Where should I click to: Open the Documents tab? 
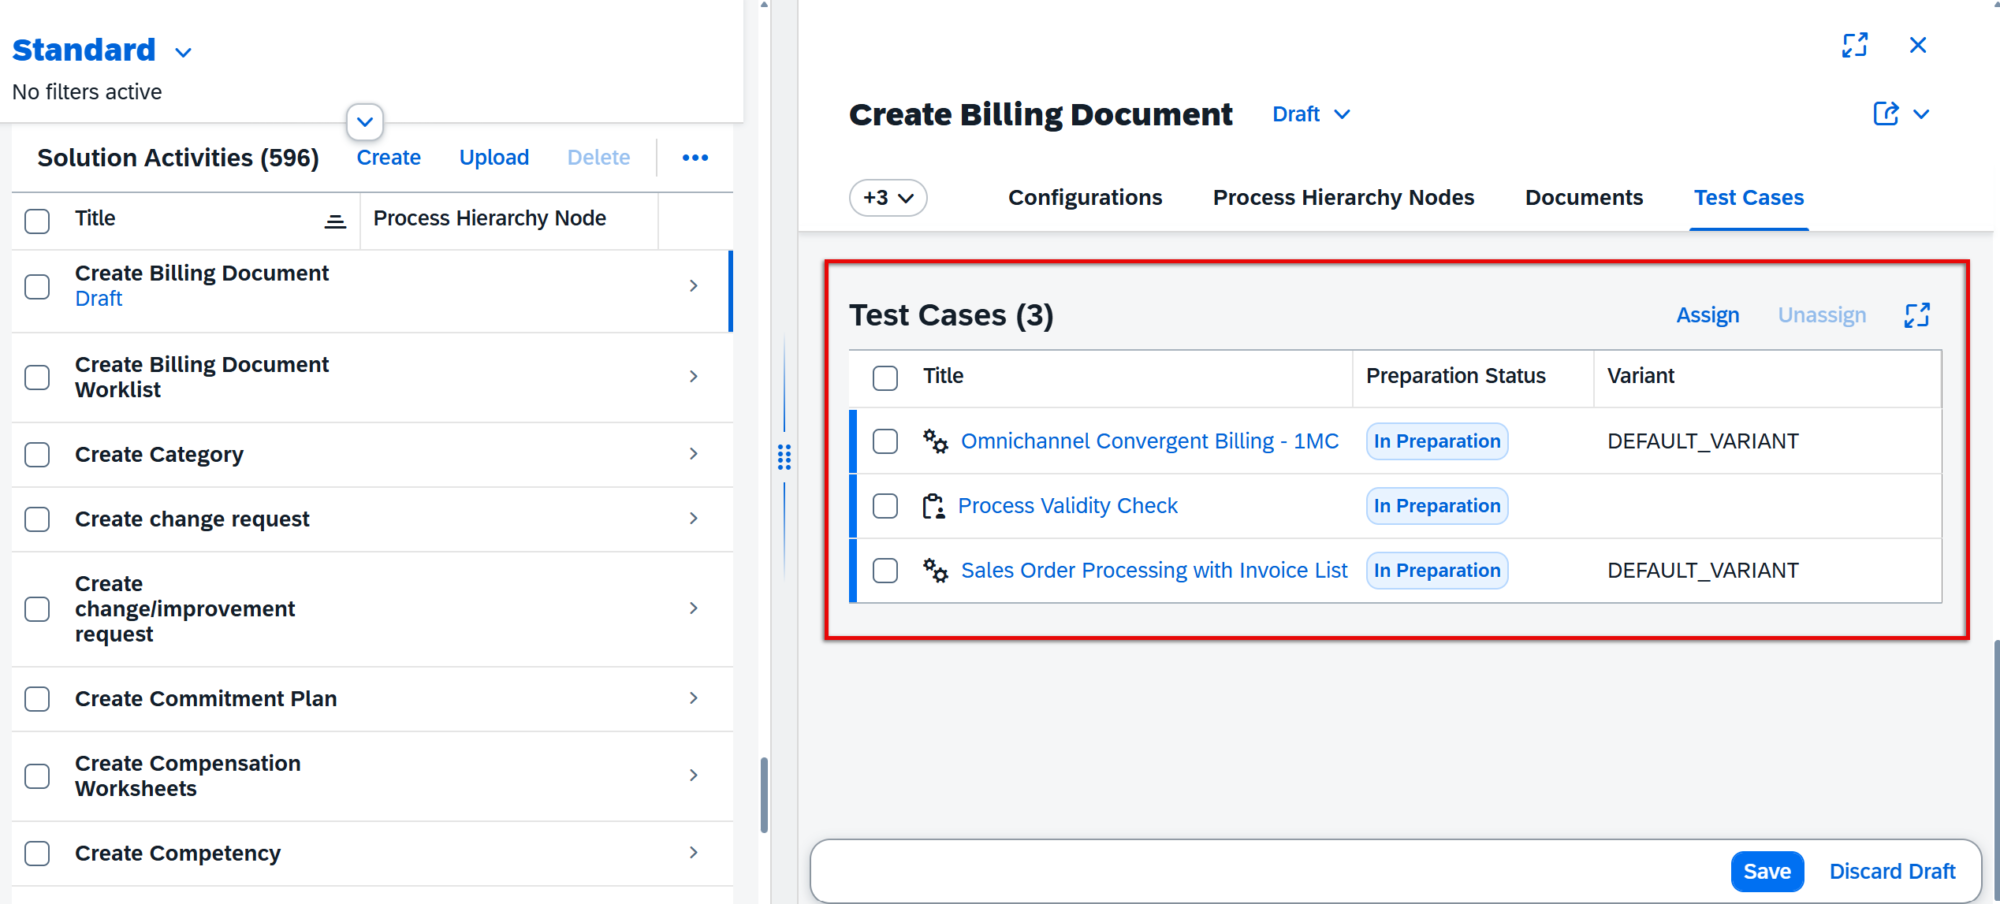coord(1583,198)
